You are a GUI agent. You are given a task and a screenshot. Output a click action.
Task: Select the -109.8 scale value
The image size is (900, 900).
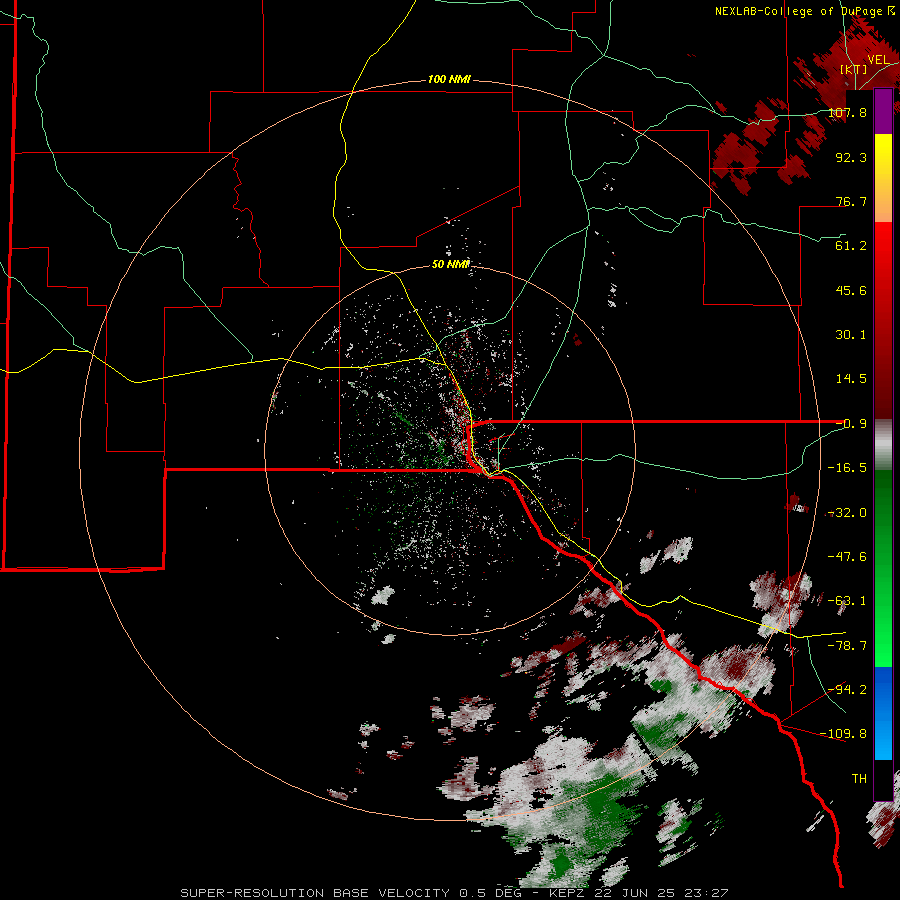pos(843,734)
